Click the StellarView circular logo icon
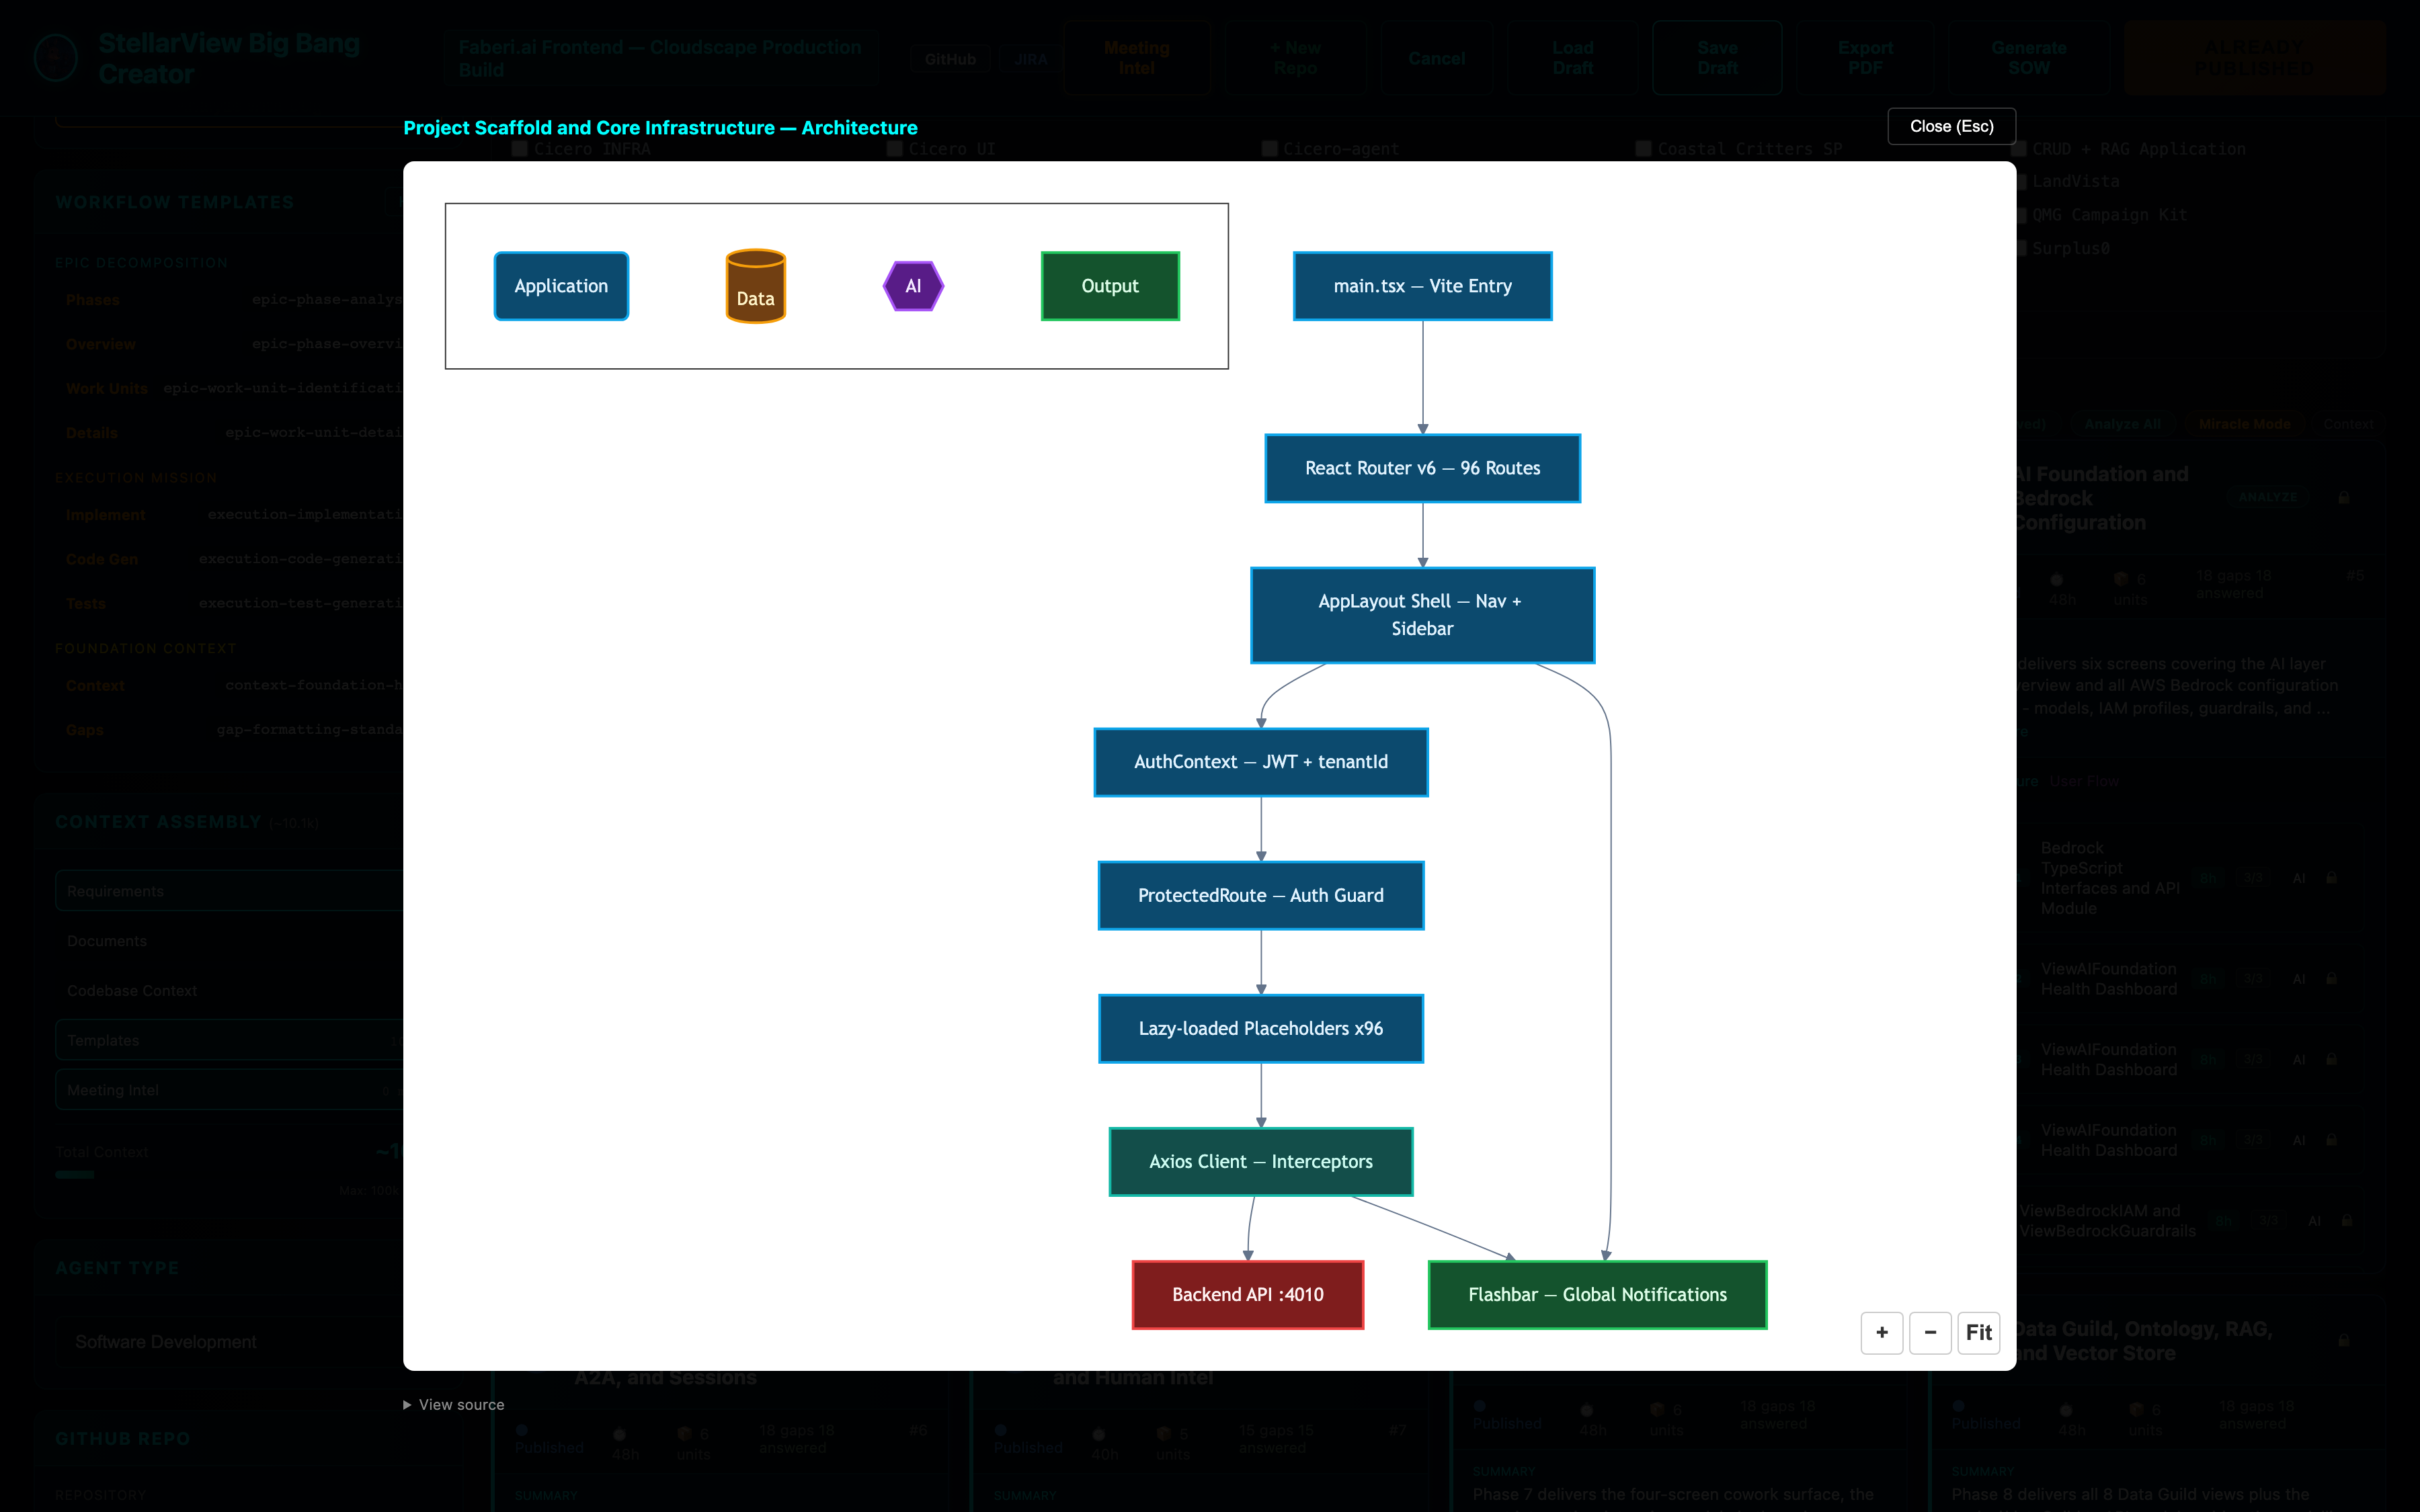2420x1512 pixels. pos(56,58)
